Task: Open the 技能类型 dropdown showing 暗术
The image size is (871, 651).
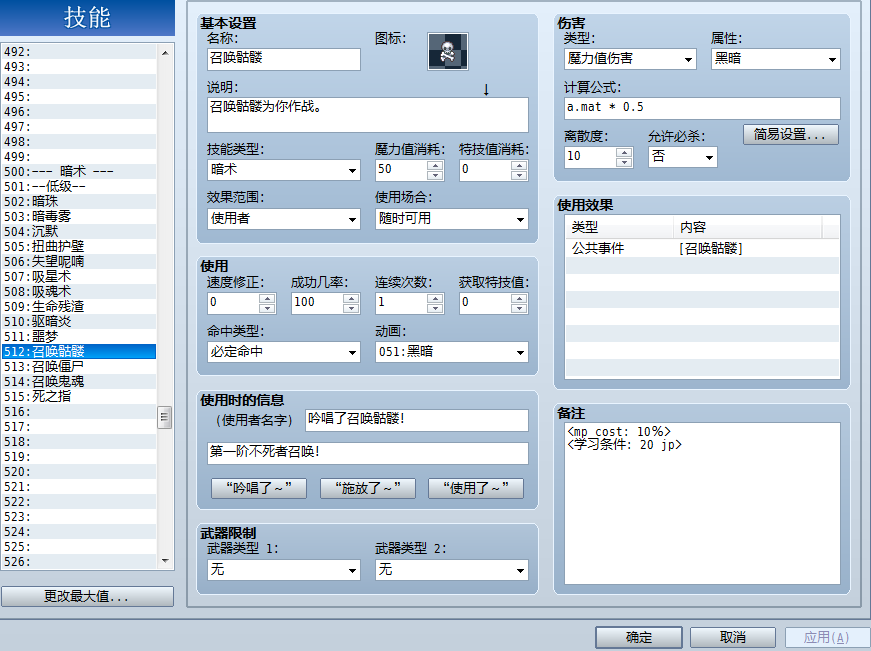Action: (283, 170)
